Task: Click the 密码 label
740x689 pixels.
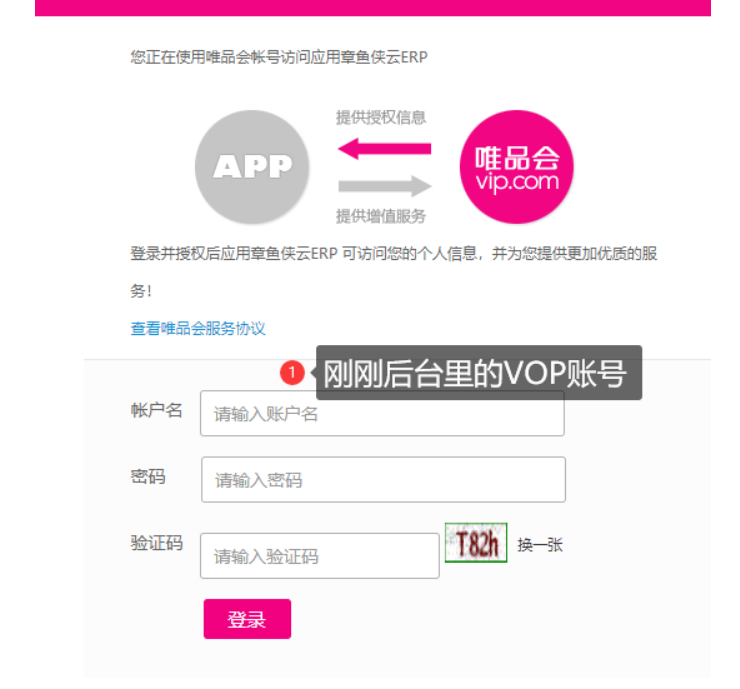Action: click(x=148, y=477)
